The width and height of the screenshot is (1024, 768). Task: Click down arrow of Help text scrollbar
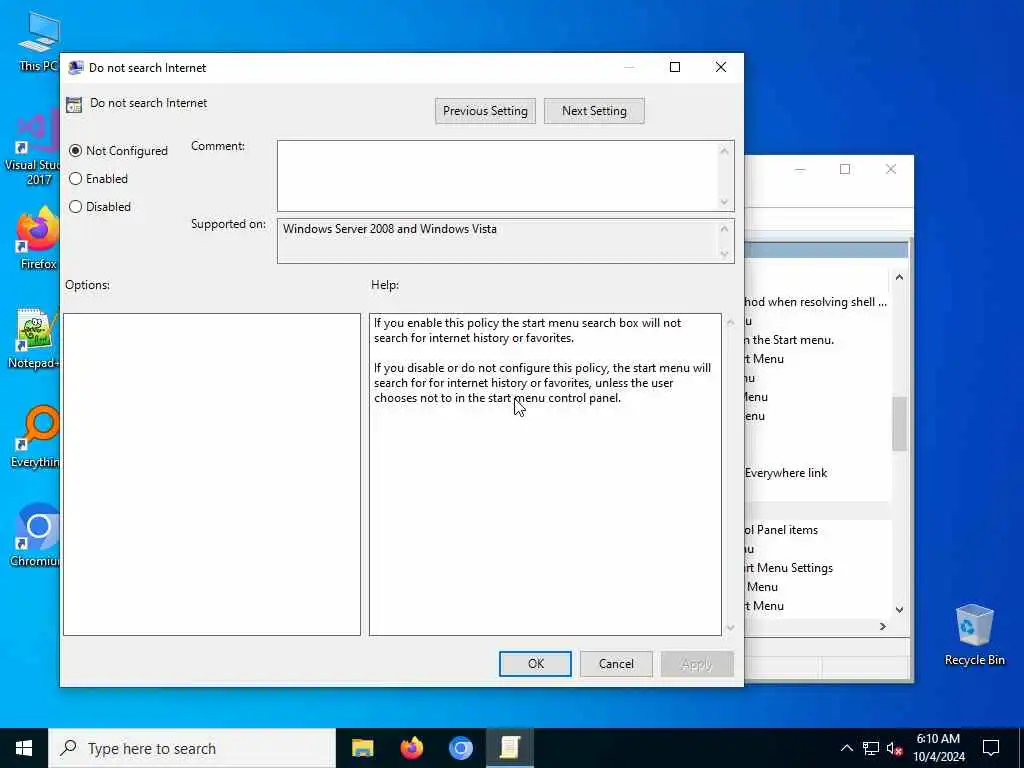click(x=731, y=628)
